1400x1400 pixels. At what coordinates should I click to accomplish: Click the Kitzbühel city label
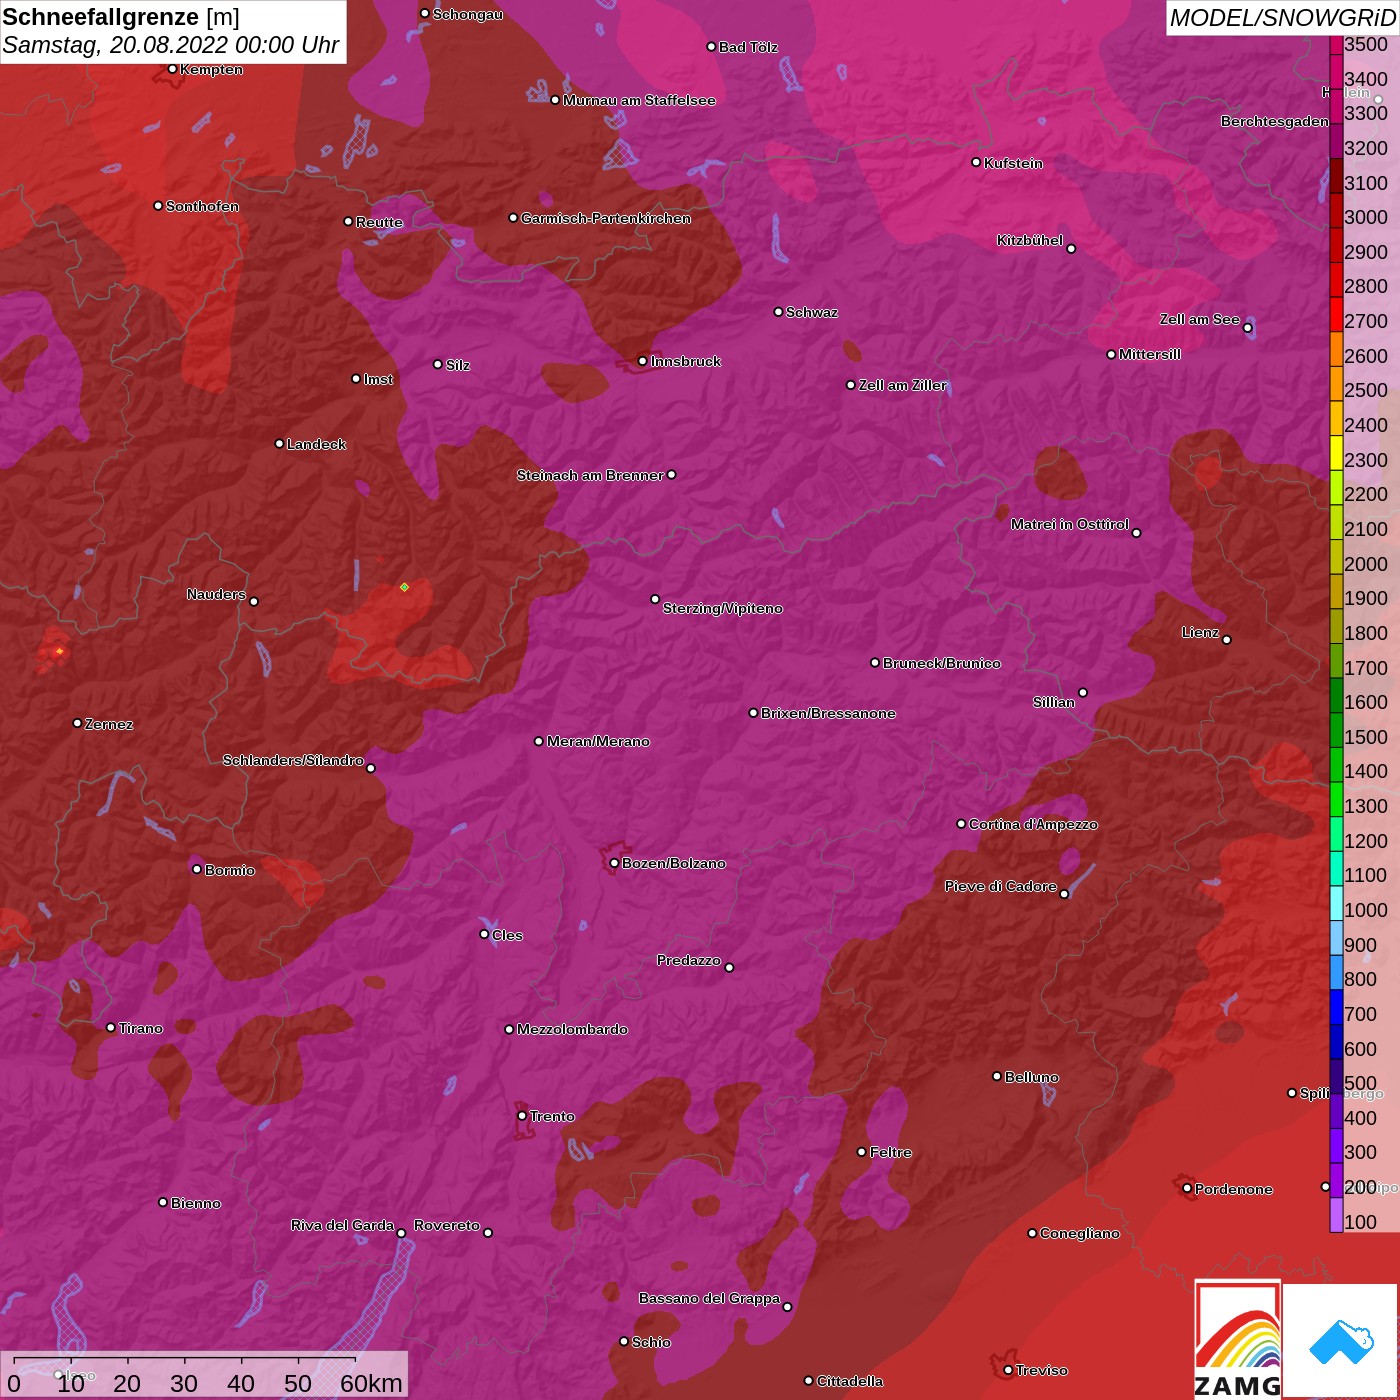[1030, 240]
